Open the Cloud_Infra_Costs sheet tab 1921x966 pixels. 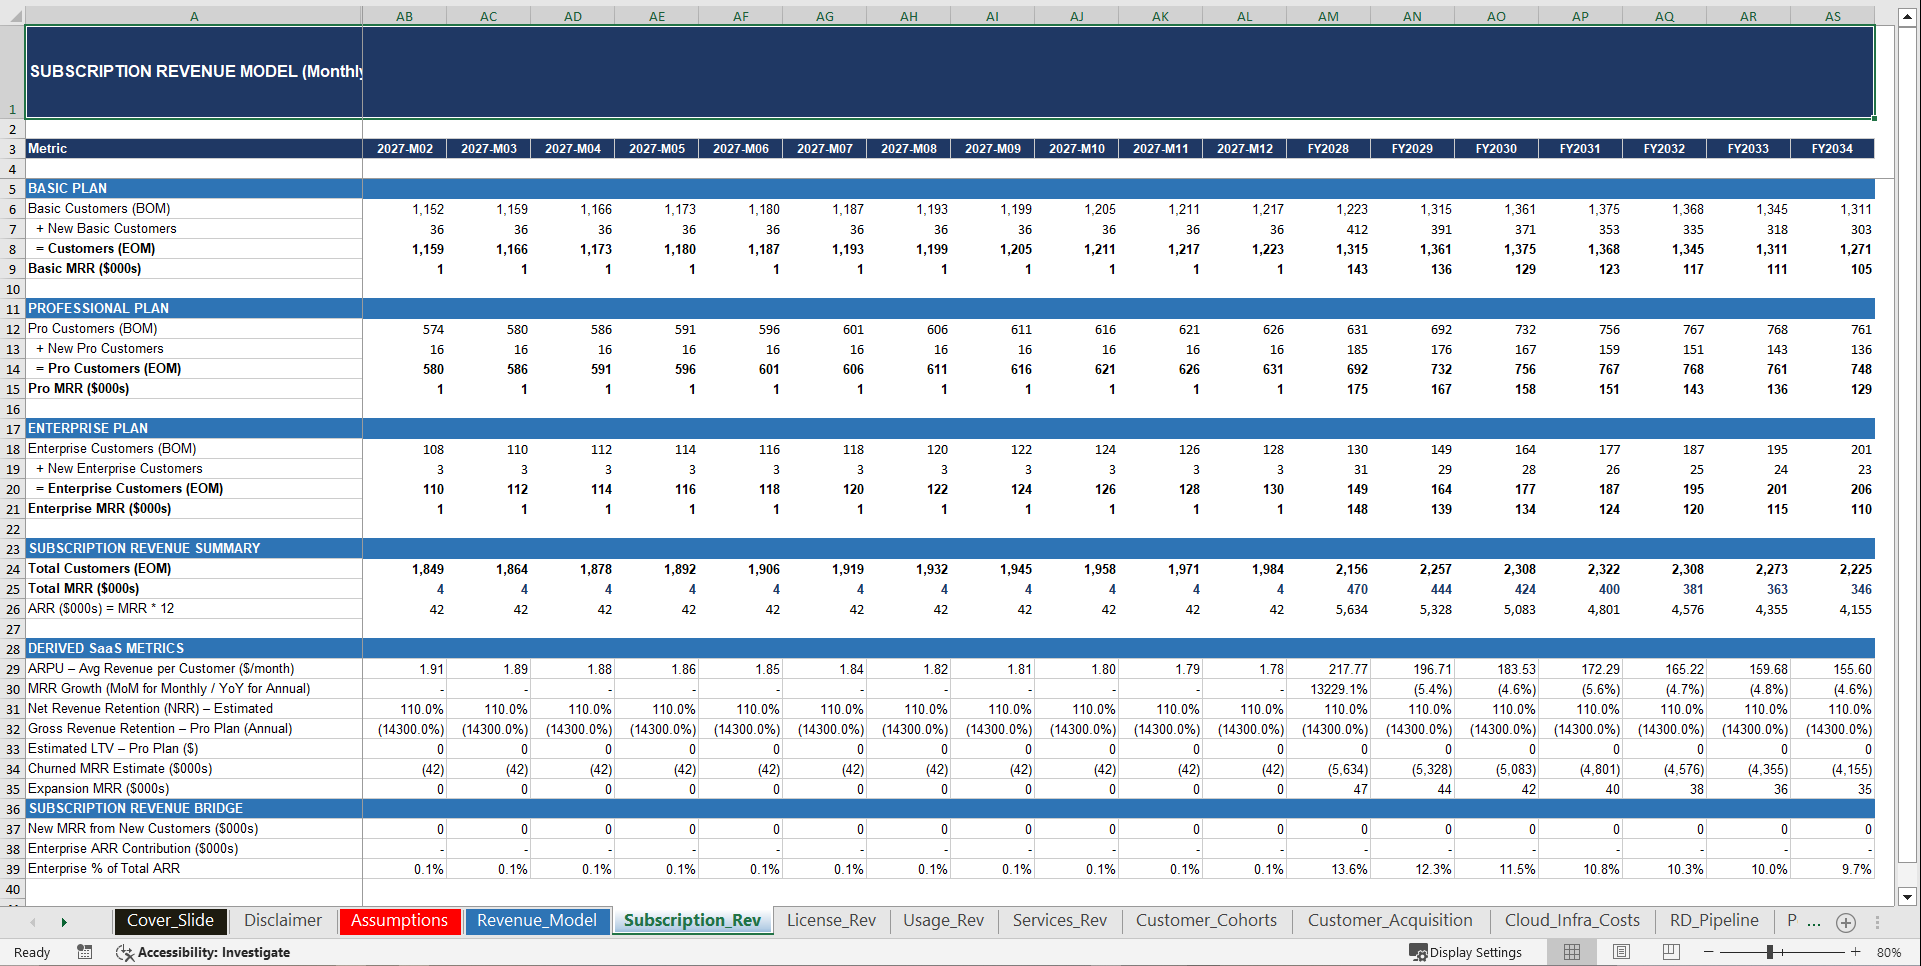click(1572, 920)
